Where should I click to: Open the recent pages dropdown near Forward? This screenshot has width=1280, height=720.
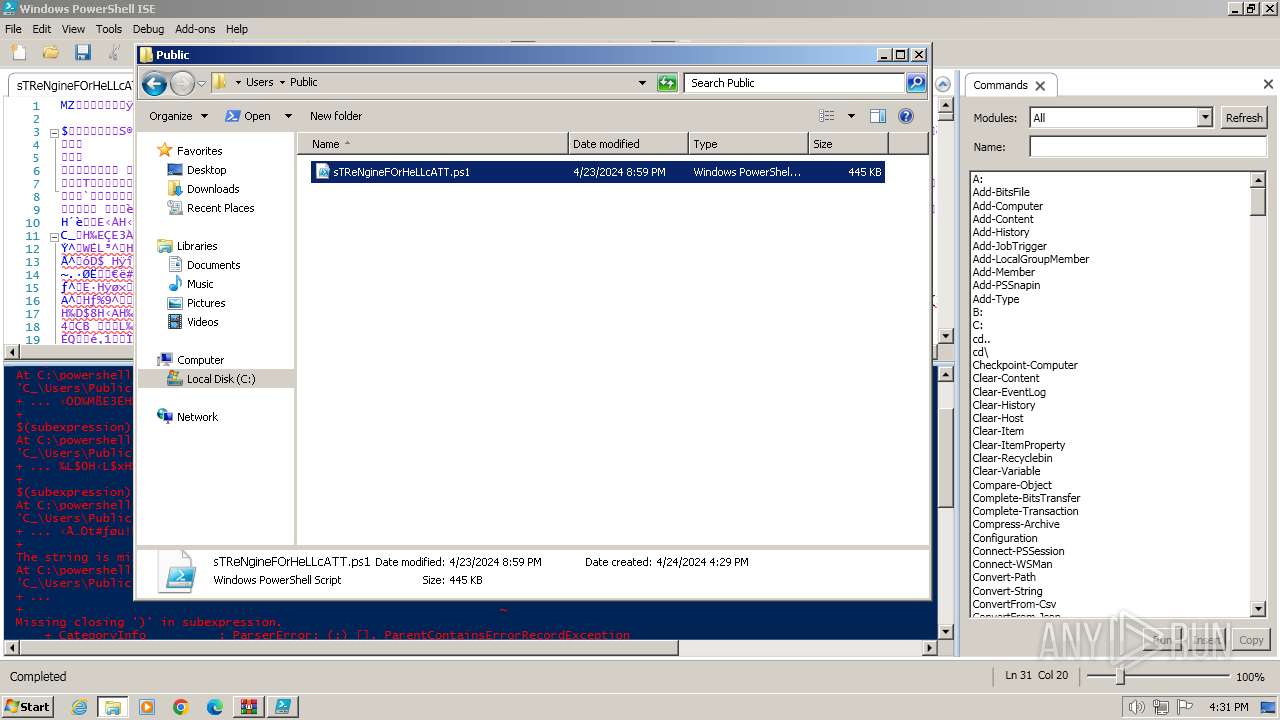pyautogui.click(x=202, y=83)
